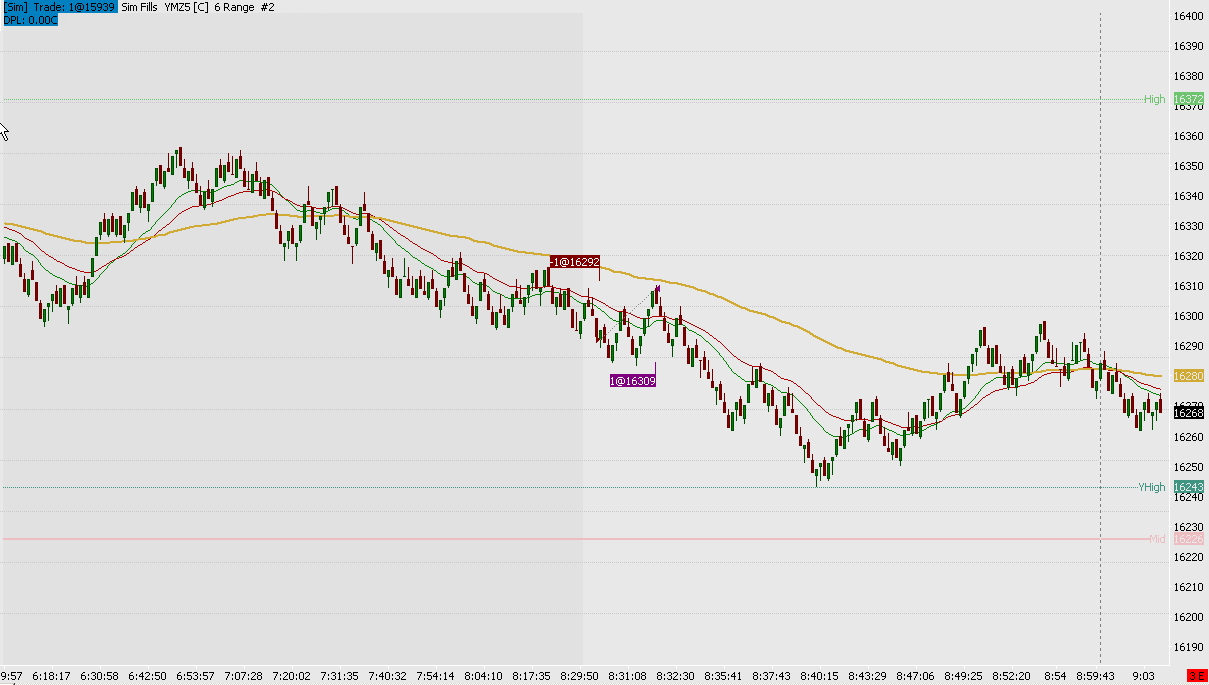Click the purple fill arrow on the chart
1209x685 pixels.
[658, 290]
